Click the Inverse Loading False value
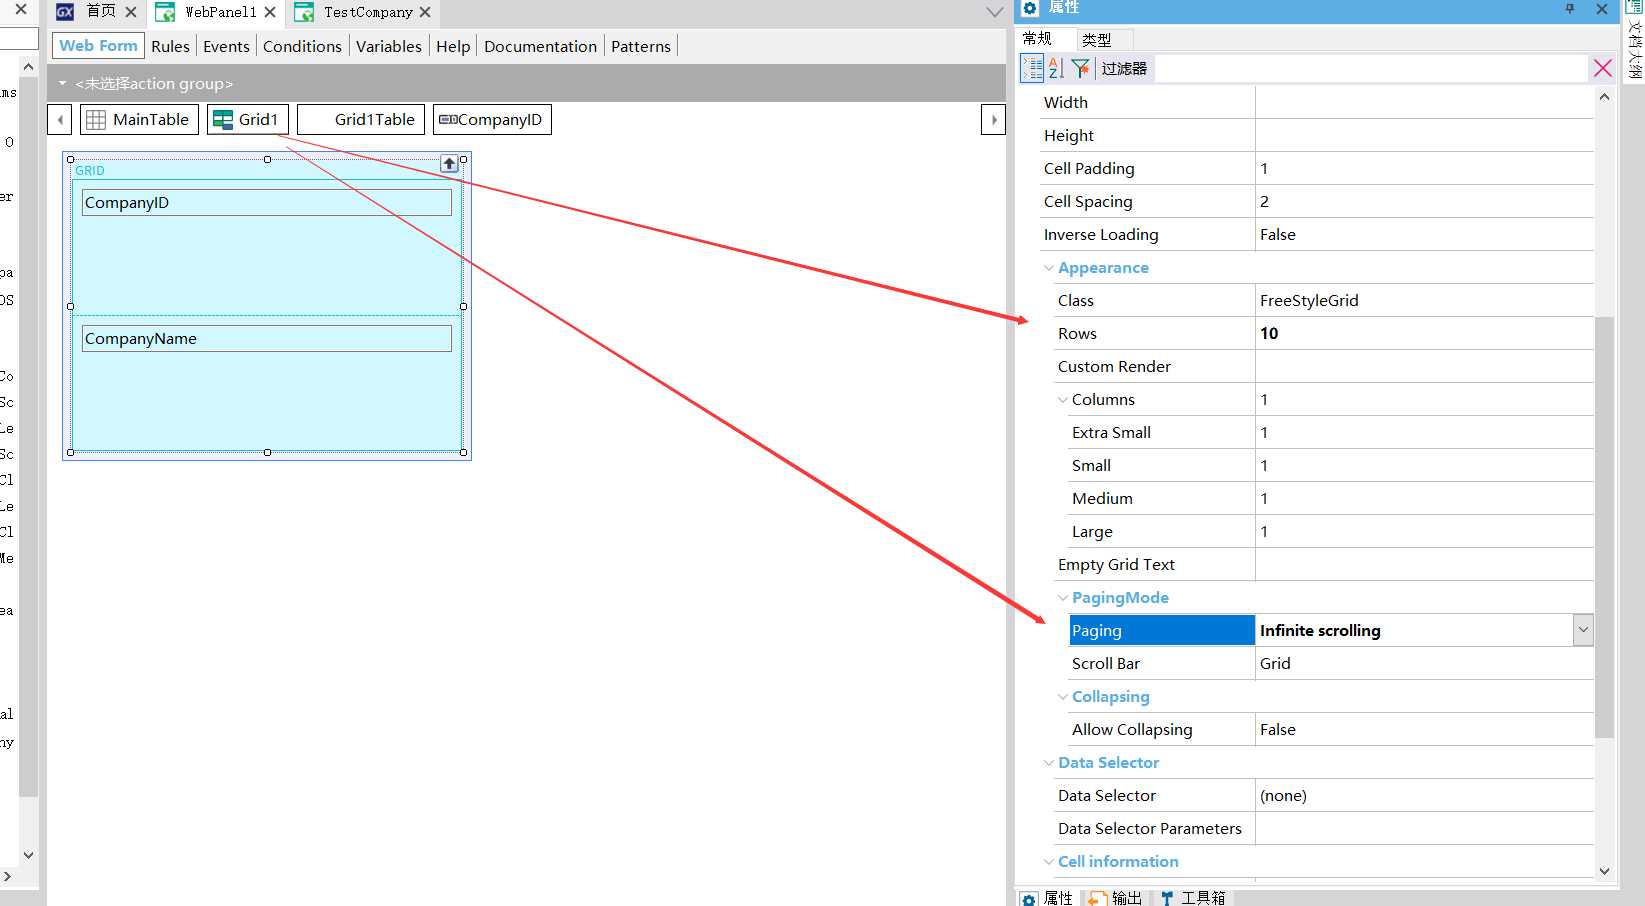Viewport: 1645px width, 906px height. coord(1424,234)
